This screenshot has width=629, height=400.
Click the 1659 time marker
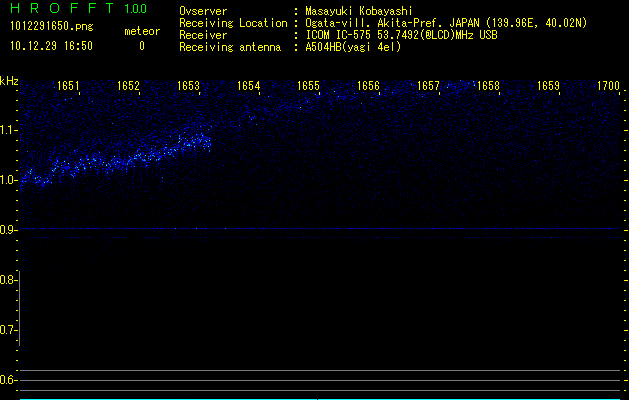548,86
